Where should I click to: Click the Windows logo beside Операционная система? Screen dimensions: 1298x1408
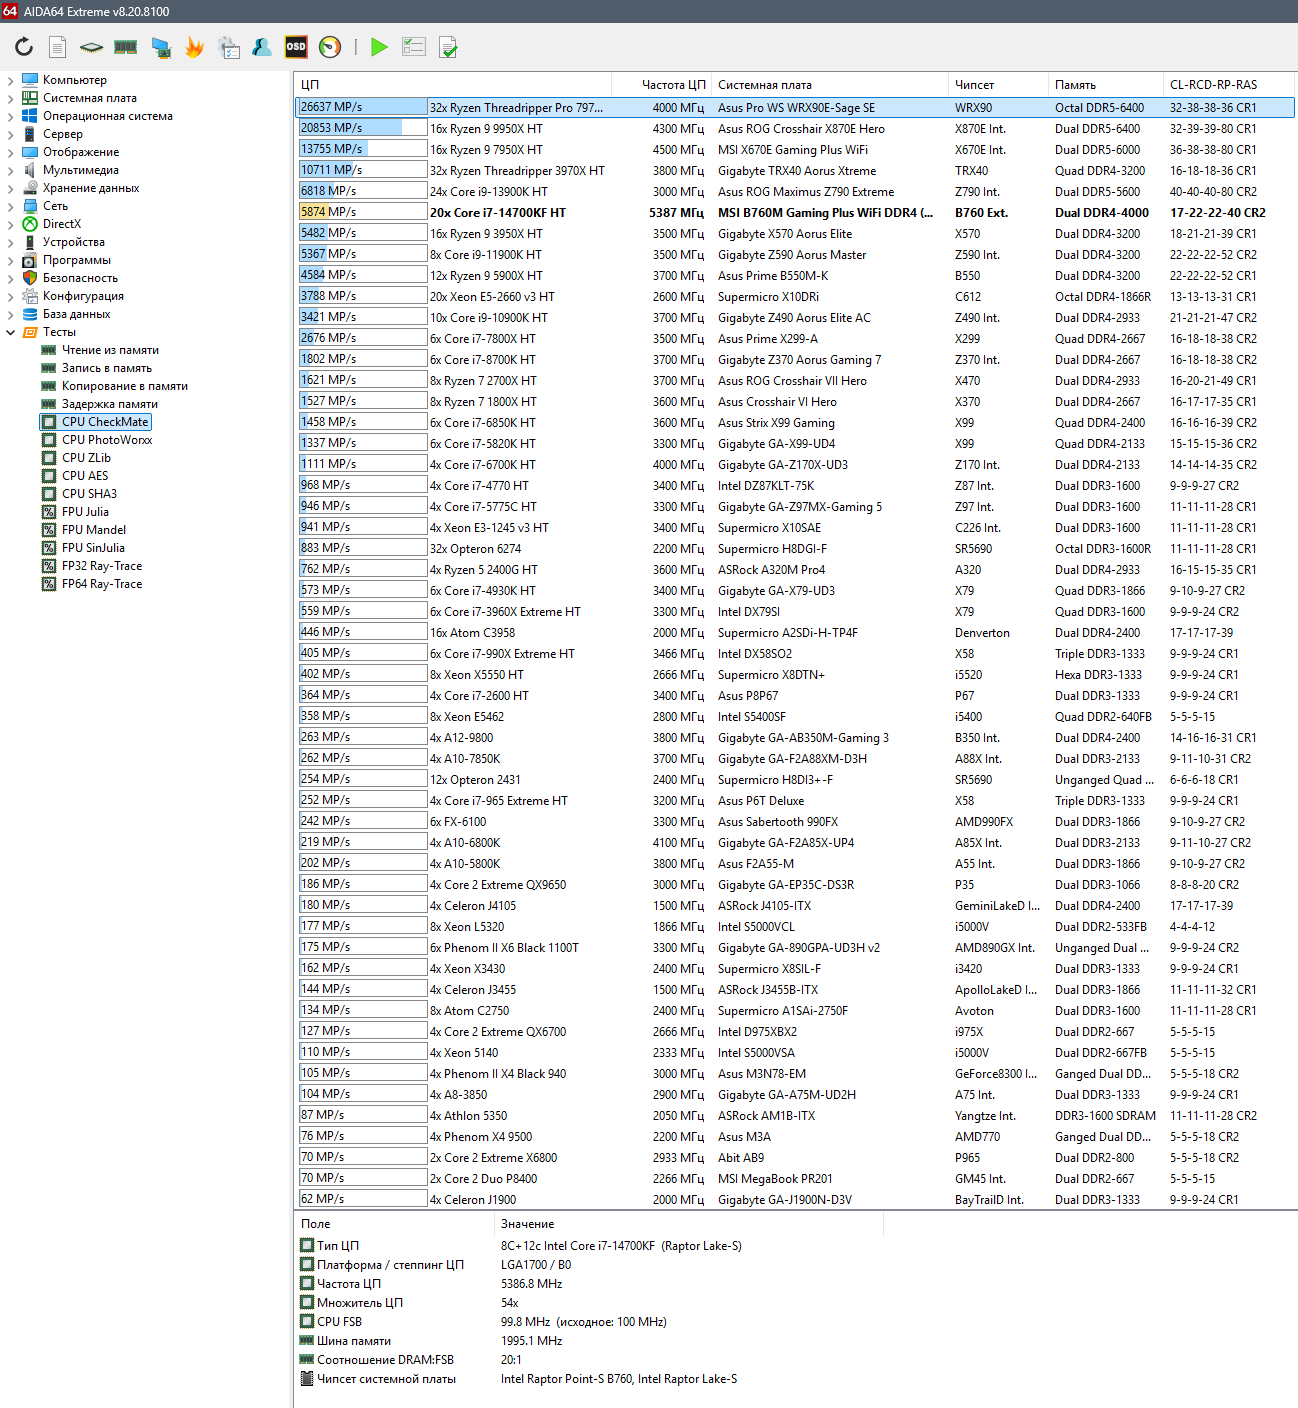pyautogui.click(x=30, y=116)
